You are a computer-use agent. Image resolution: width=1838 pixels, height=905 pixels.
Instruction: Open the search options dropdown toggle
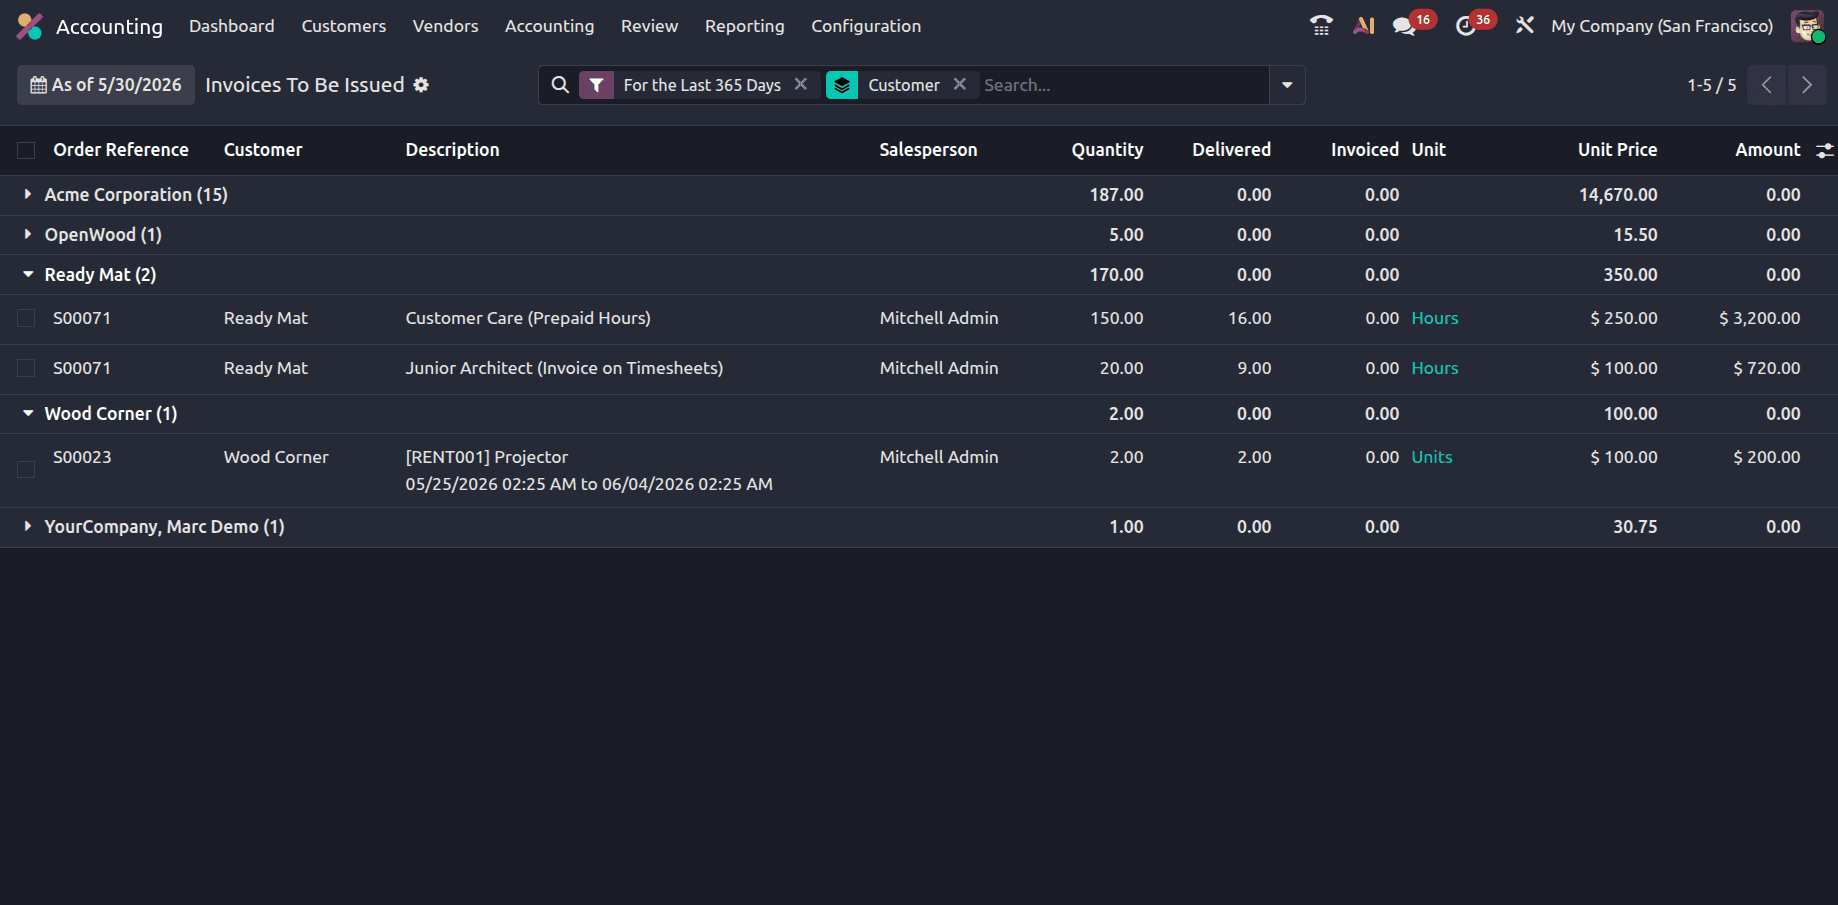1287,85
